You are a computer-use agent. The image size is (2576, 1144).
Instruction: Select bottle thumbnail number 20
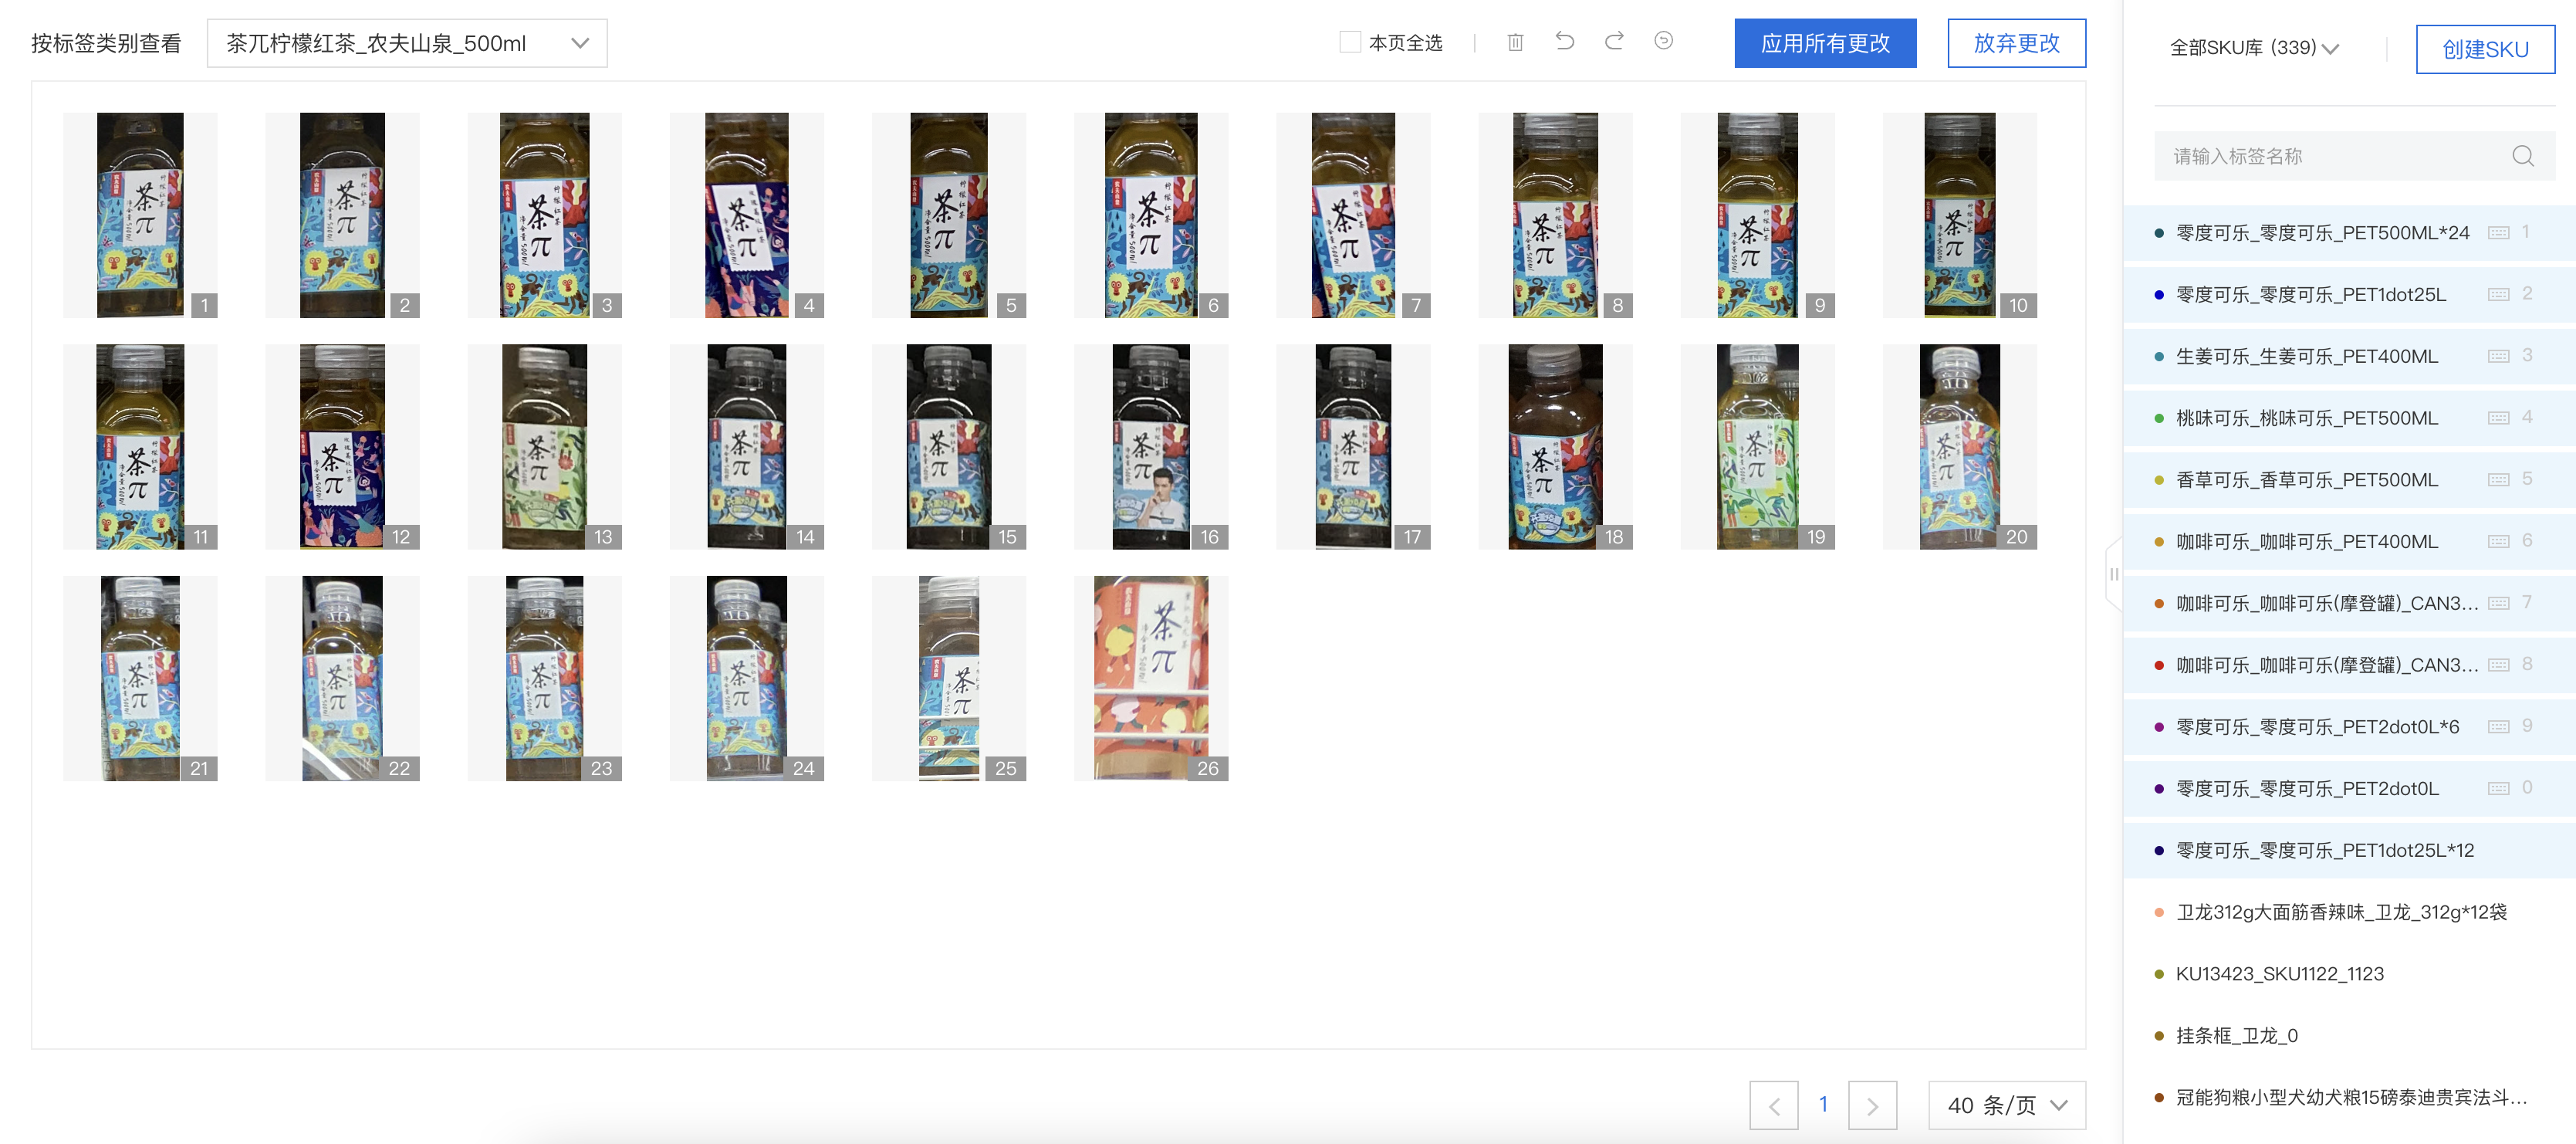click(x=1959, y=447)
